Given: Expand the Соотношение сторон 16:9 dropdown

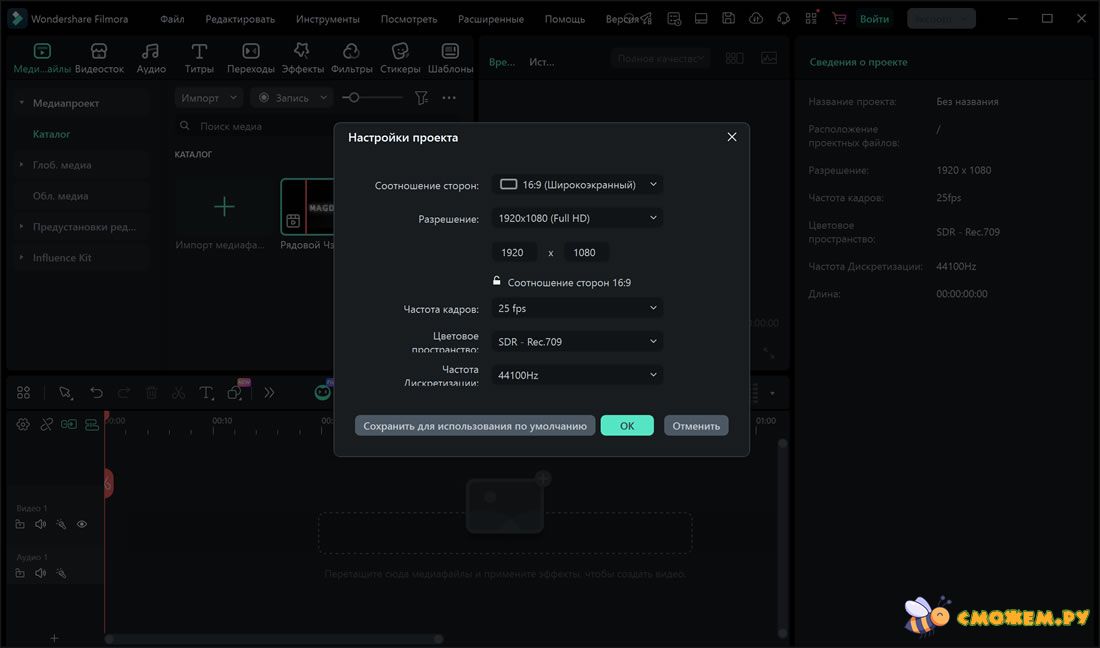Looking at the screenshot, I should coord(577,185).
